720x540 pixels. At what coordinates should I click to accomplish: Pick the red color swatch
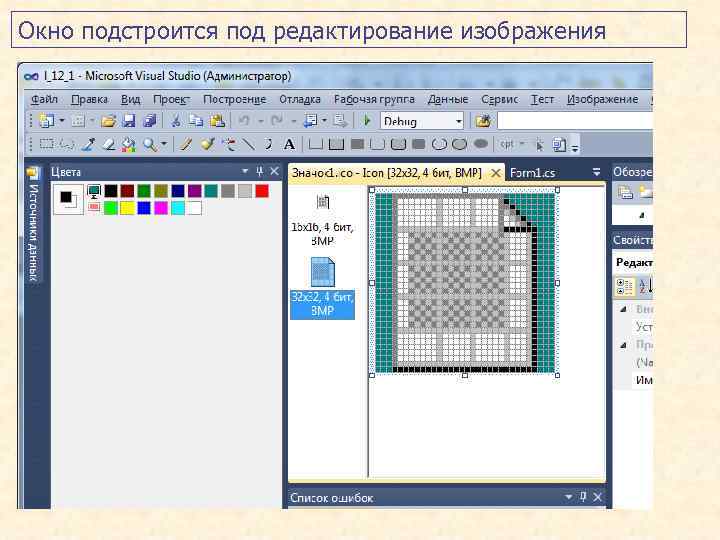262,191
